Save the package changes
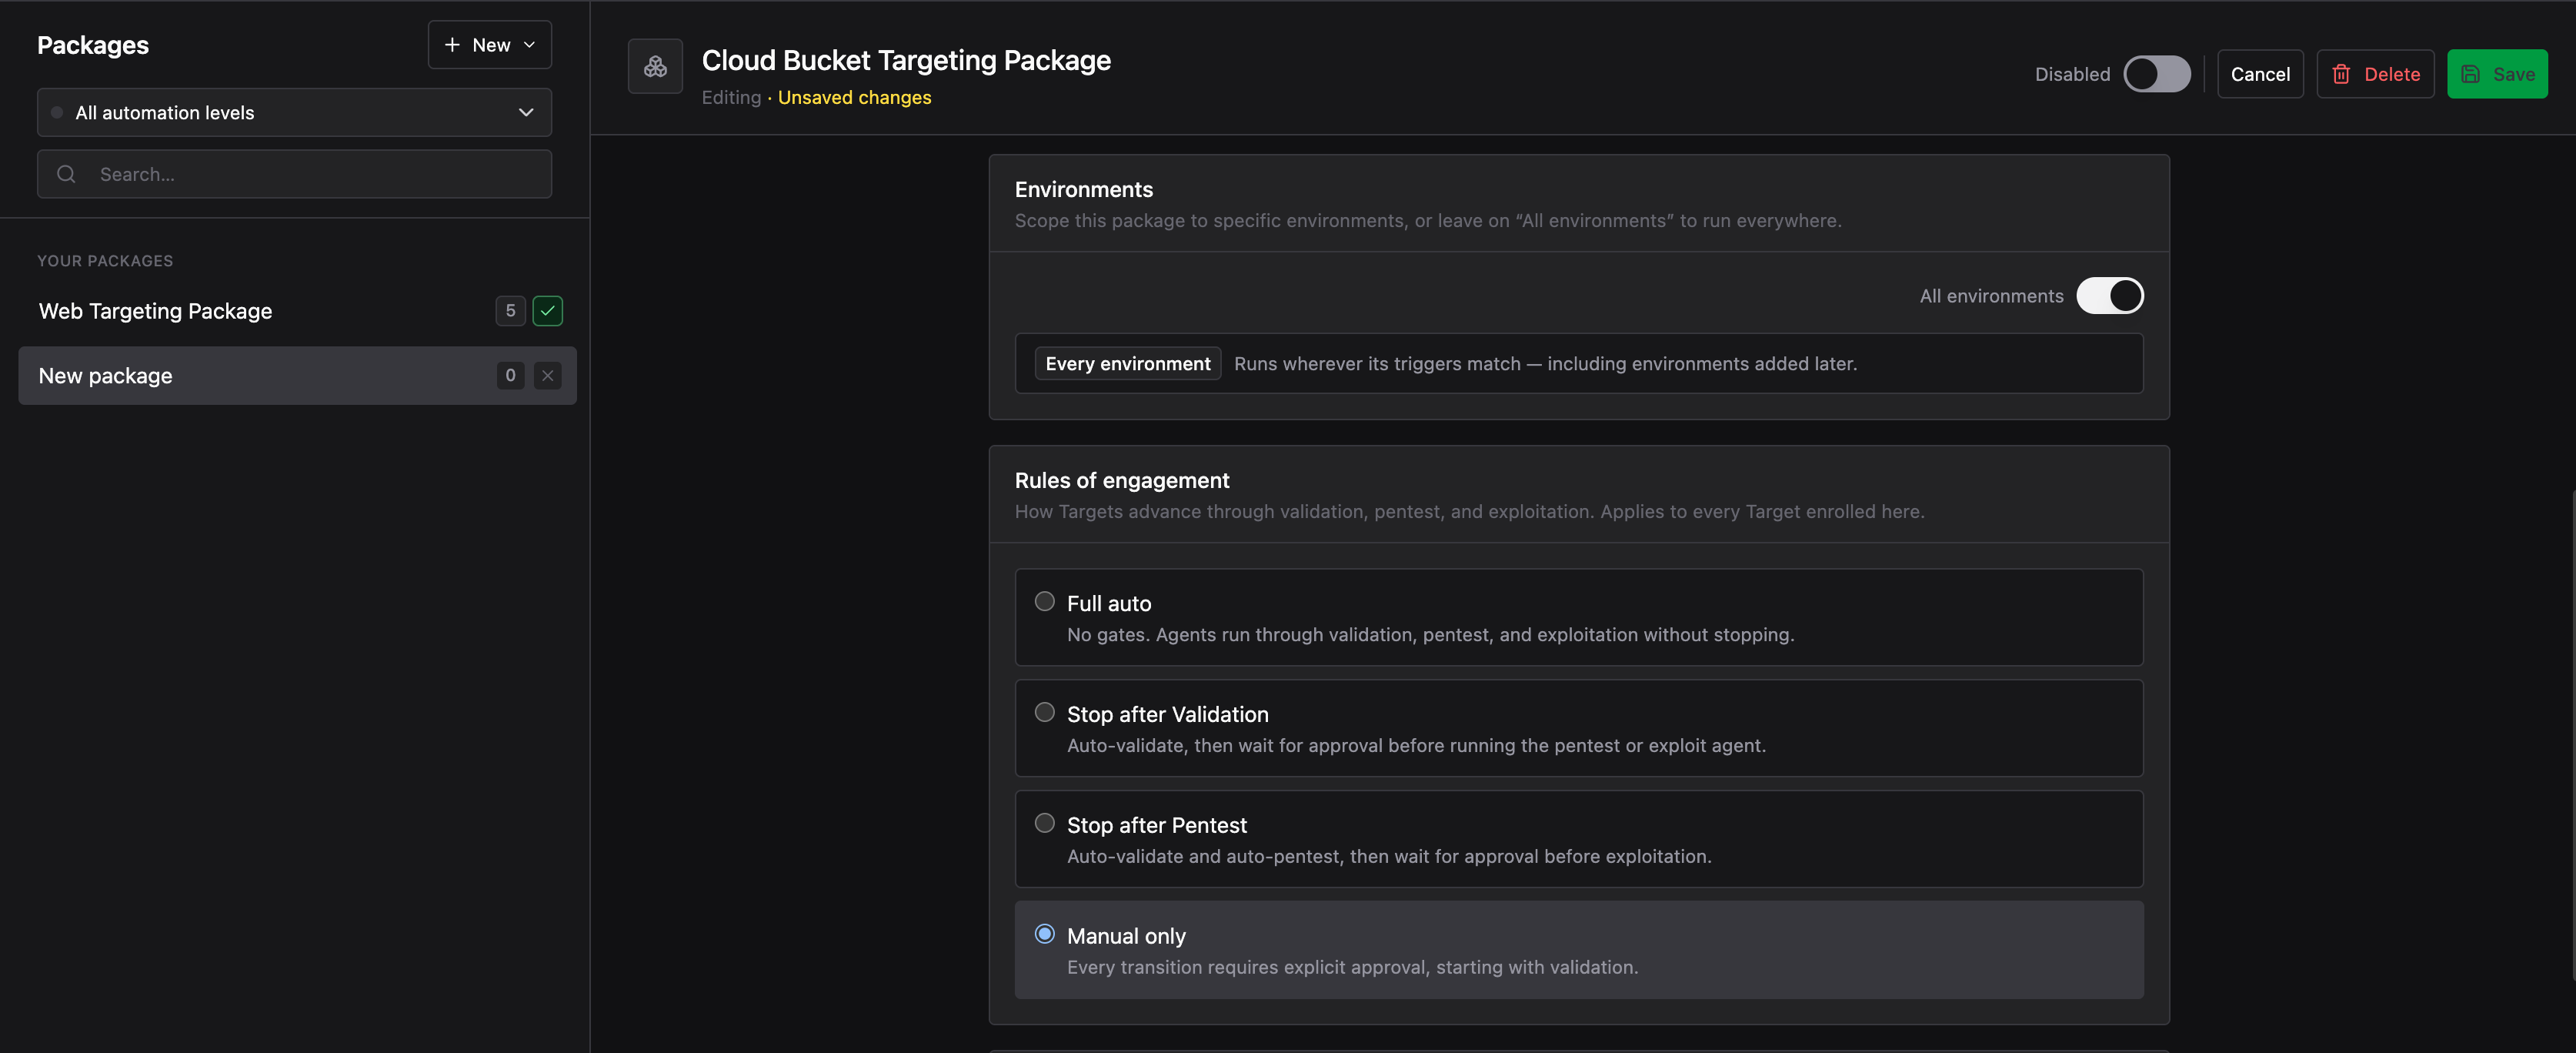2576x1053 pixels. [x=2497, y=74]
